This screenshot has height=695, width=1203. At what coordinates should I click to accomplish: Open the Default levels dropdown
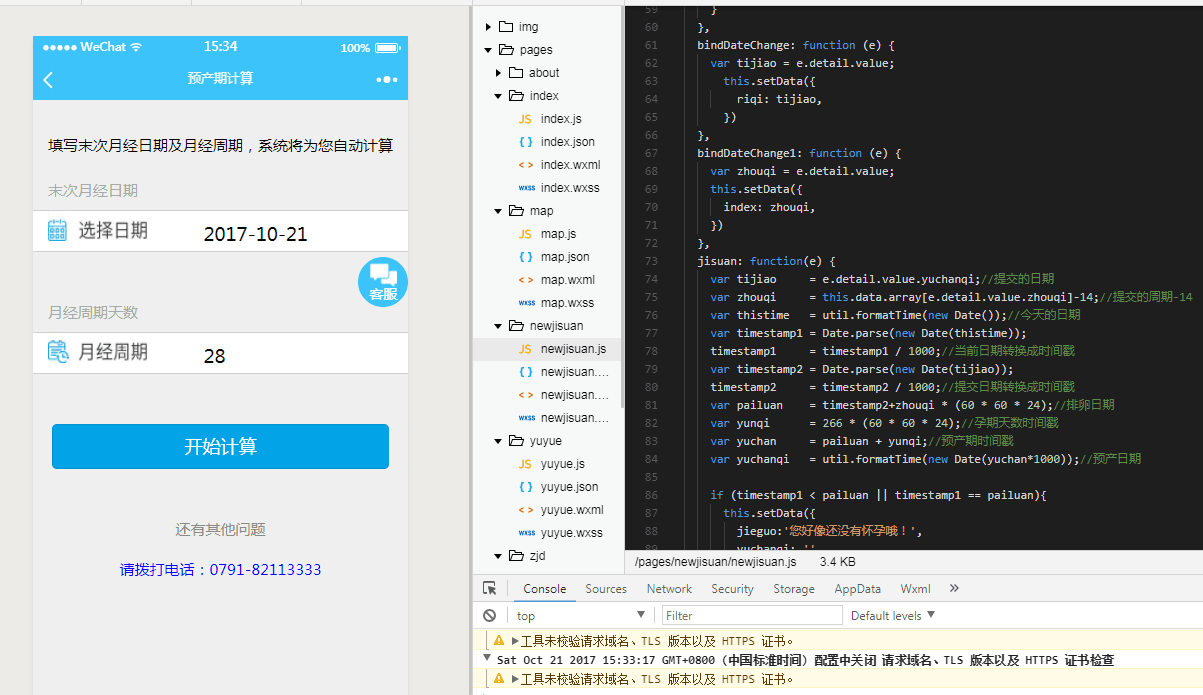pyautogui.click(x=893, y=615)
